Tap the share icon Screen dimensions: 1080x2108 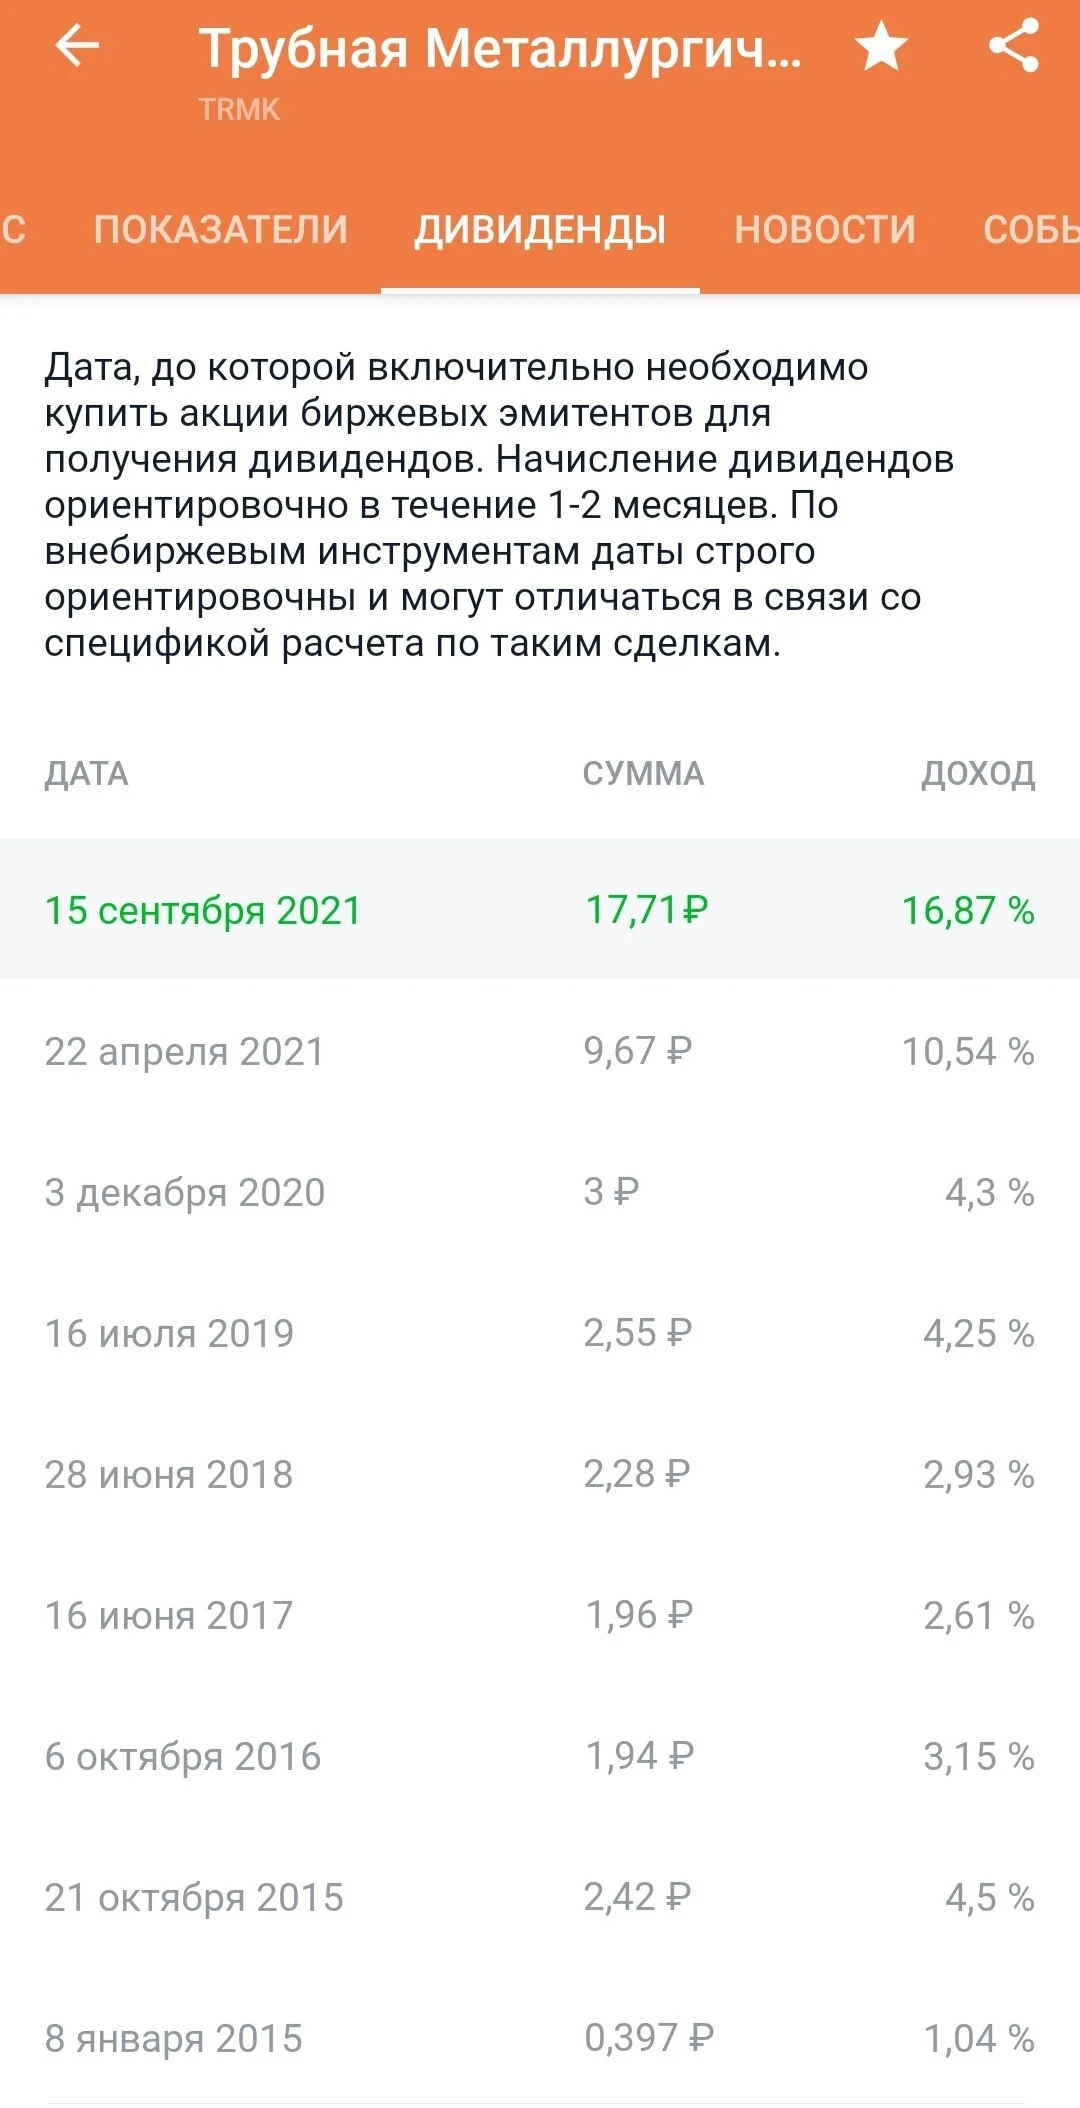pos(1014,47)
